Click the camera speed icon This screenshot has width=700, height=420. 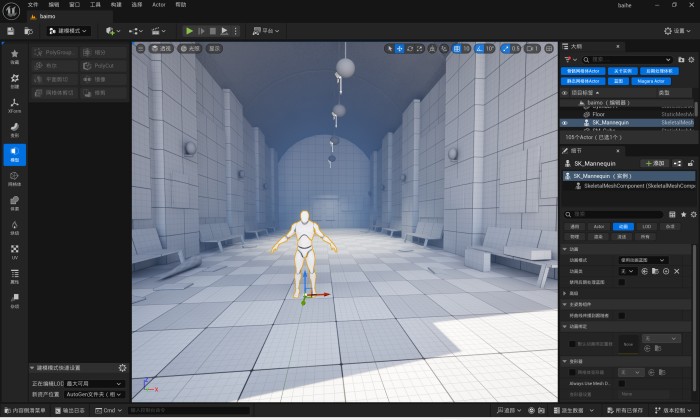pos(532,48)
